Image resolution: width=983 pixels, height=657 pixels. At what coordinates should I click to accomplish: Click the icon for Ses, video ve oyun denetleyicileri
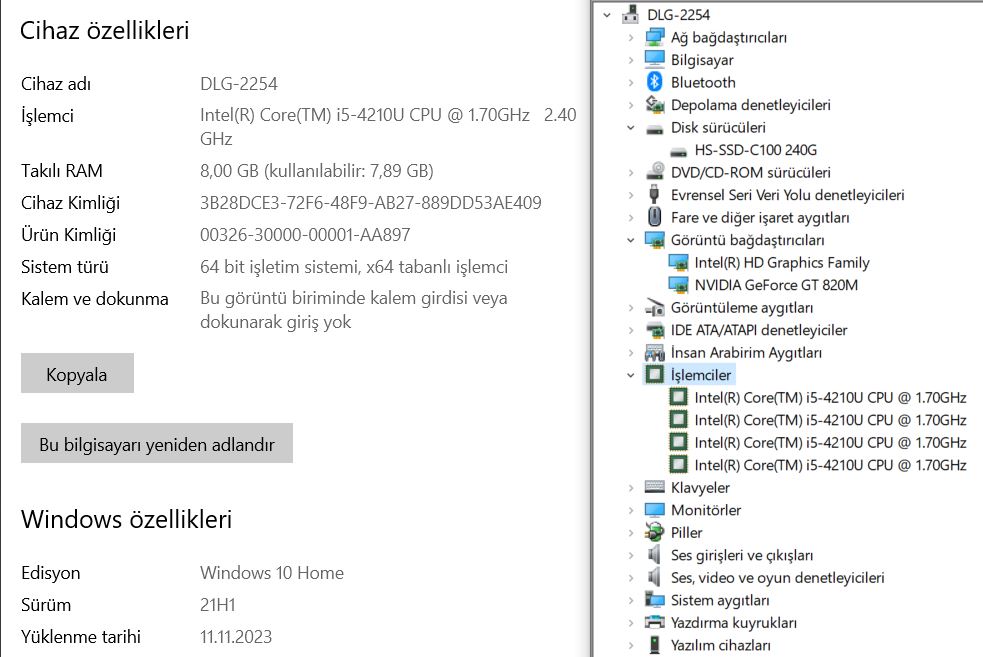tap(654, 577)
